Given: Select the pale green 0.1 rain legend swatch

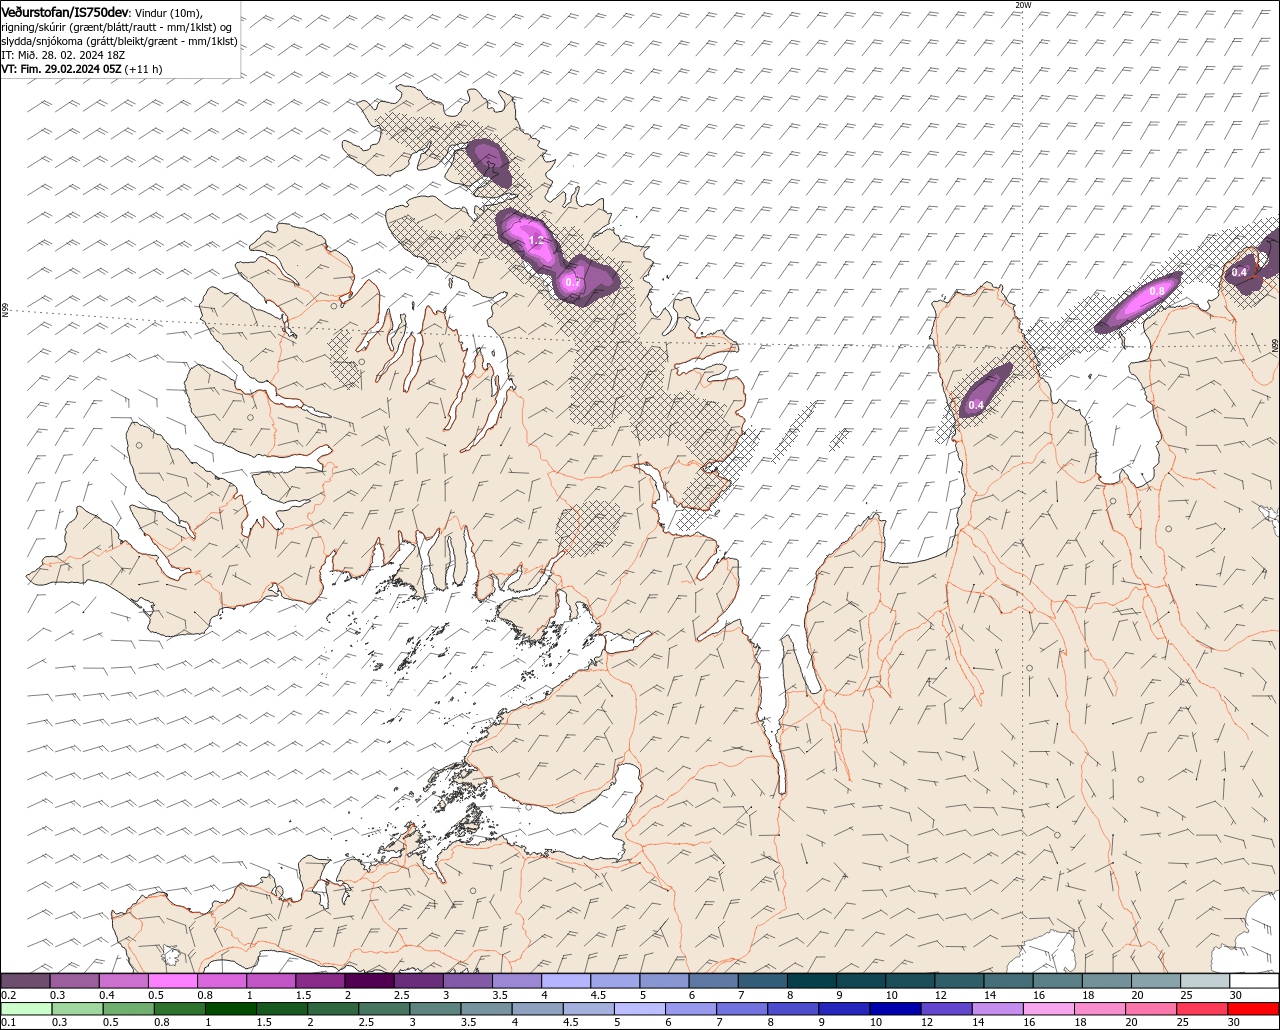Looking at the screenshot, I should 26,1008.
